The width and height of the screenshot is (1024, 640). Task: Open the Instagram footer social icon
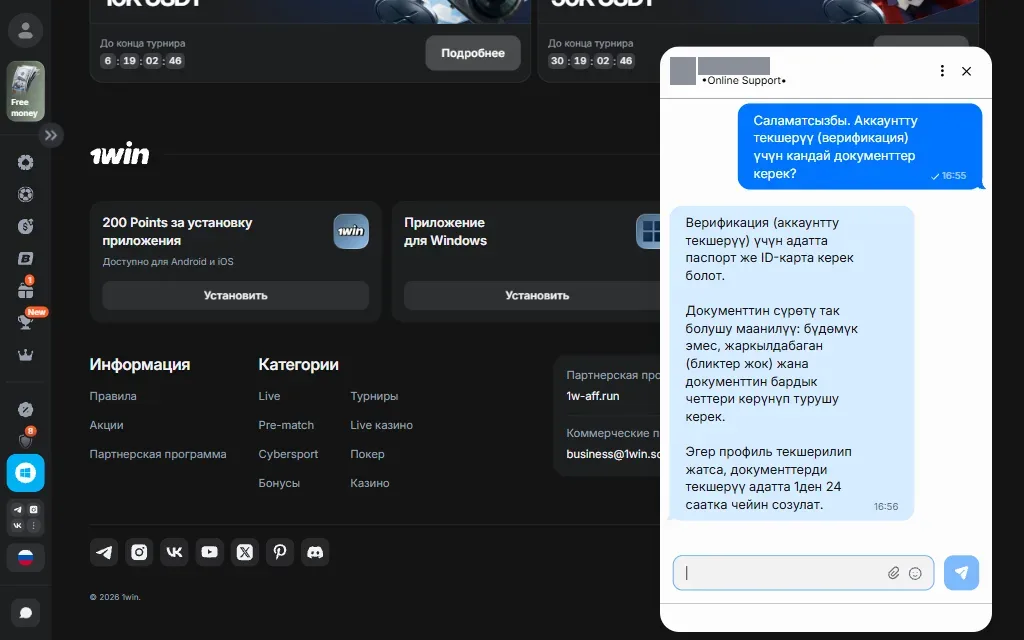(x=139, y=552)
